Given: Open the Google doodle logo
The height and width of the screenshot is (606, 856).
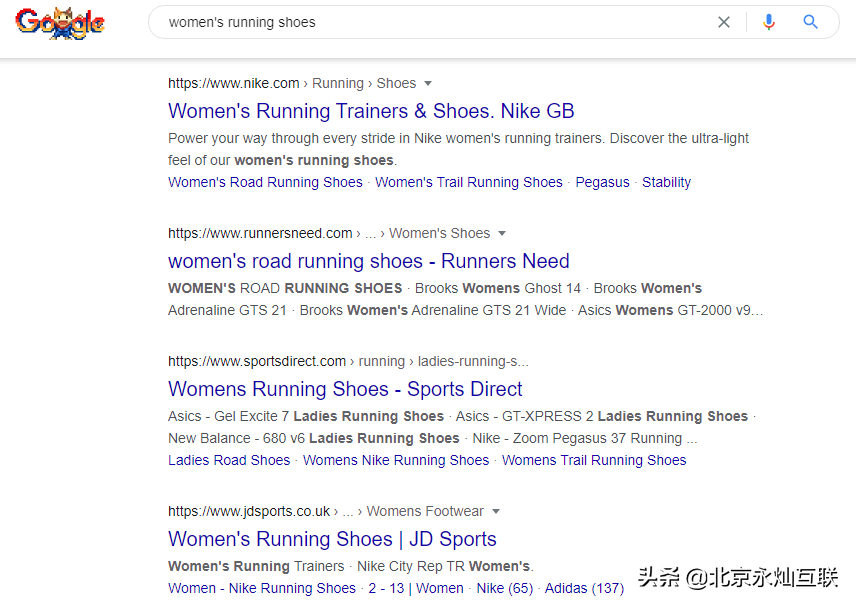Looking at the screenshot, I should (x=60, y=23).
